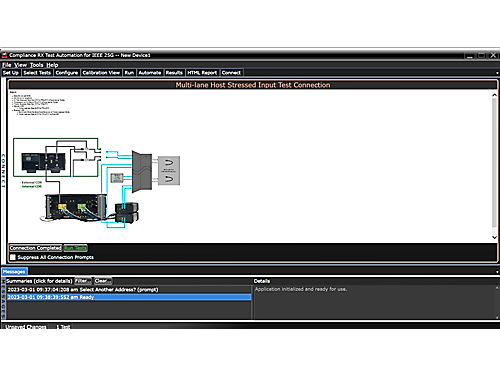Expand the tab overflow arrow at toolbar right

pos(497,73)
